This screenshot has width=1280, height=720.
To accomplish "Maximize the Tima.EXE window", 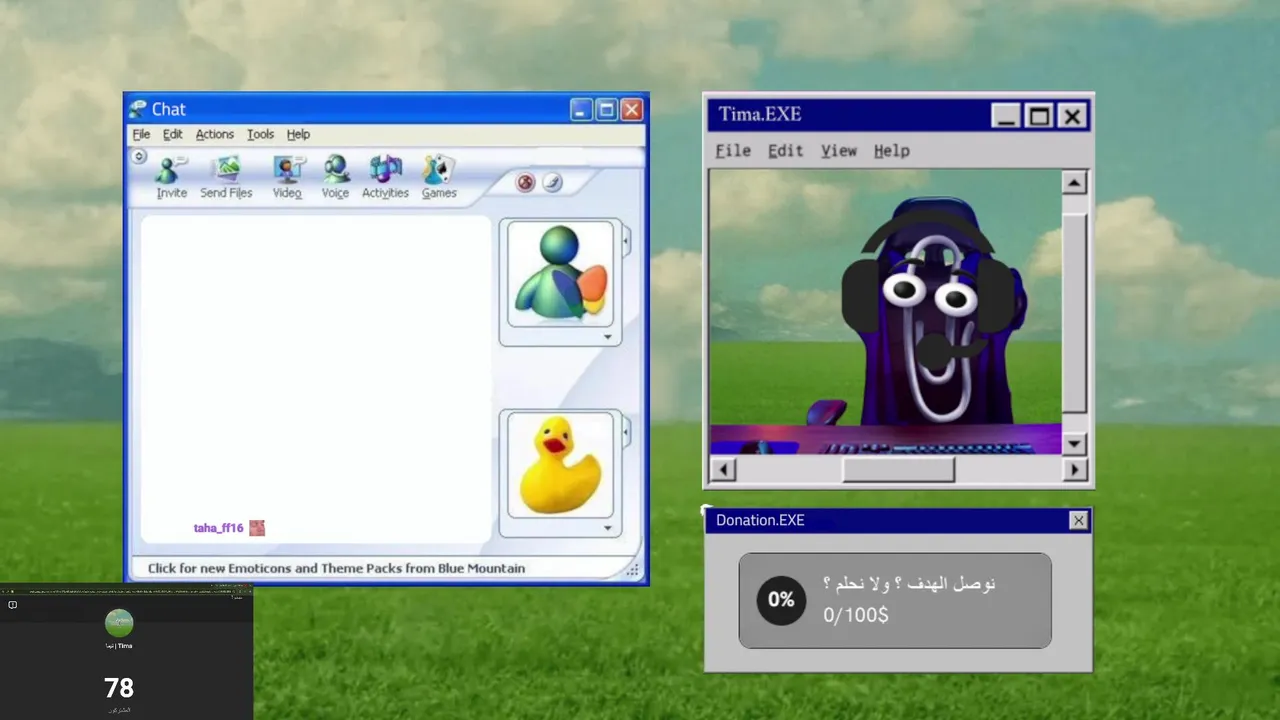I will pos(1039,116).
